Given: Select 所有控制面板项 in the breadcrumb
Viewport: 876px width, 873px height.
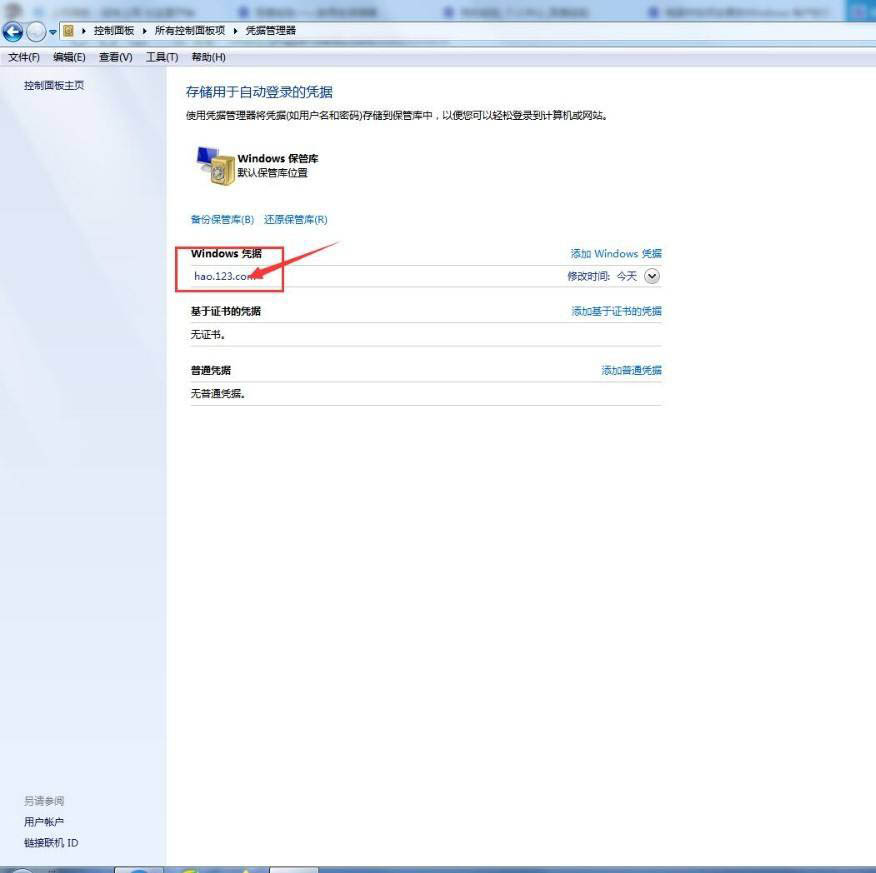Looking at the screenshot, I should [190, 31].
